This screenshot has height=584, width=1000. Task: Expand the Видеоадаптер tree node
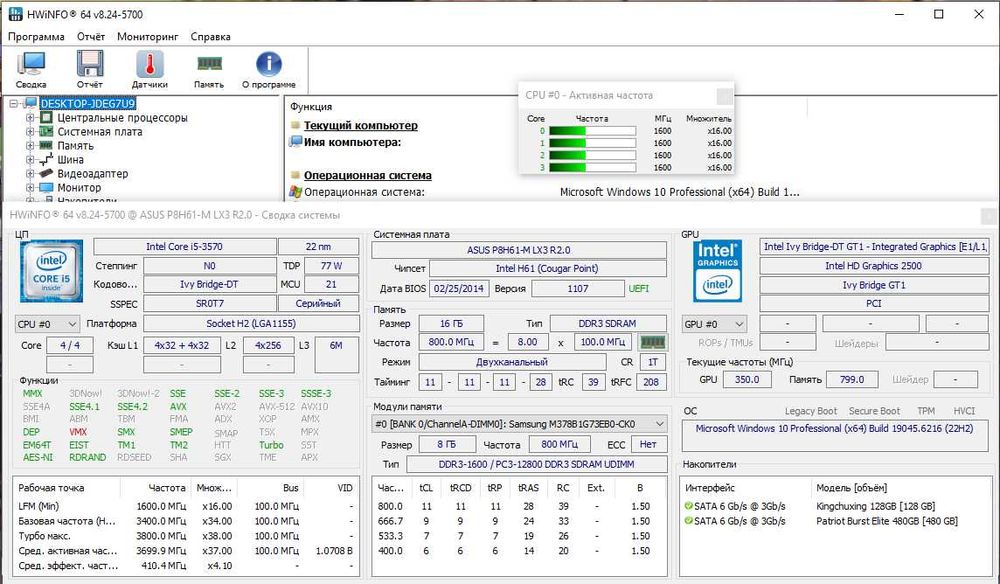click(30, 173)
